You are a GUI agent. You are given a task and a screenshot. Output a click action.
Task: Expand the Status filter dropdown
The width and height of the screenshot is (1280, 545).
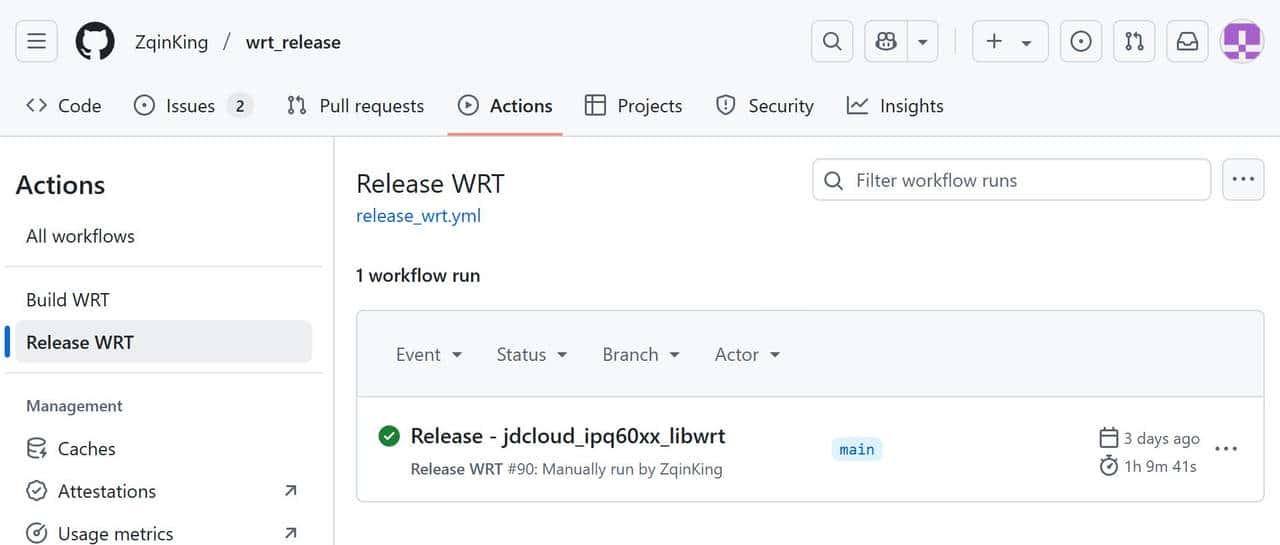tap(532, 354)
